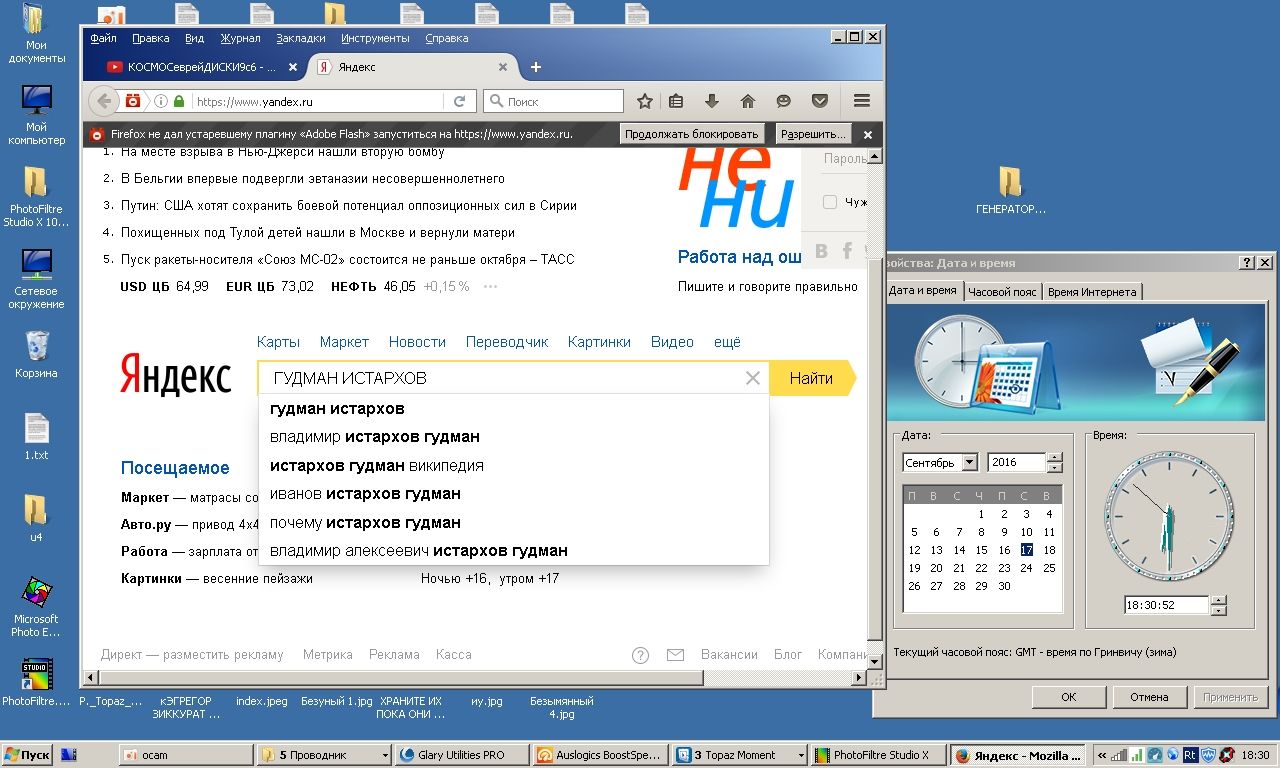The image size is (1280, 768).
Task: Open the Закладки menu in Firefox
Action: point(301,38)
